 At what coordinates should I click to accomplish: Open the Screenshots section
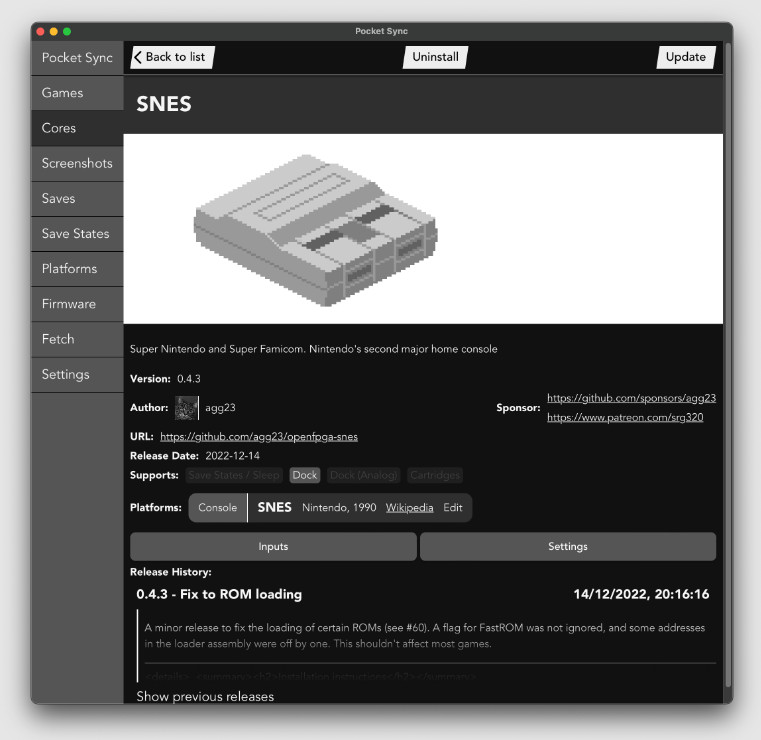[x=77, y=164]
